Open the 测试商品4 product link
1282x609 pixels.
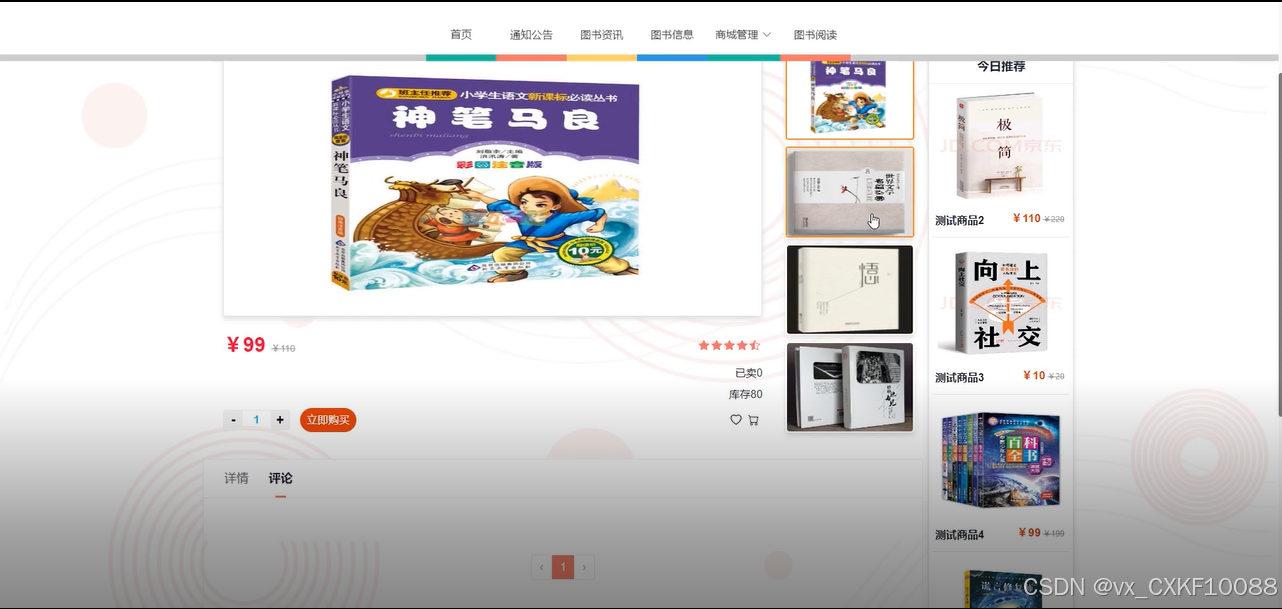960,534
